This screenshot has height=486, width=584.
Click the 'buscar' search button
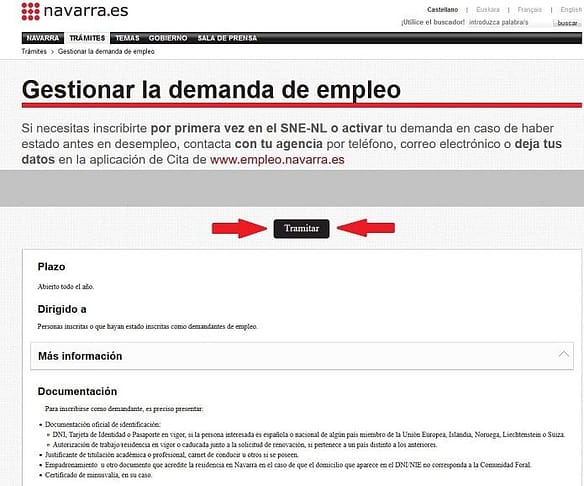[x=567, y=23]
